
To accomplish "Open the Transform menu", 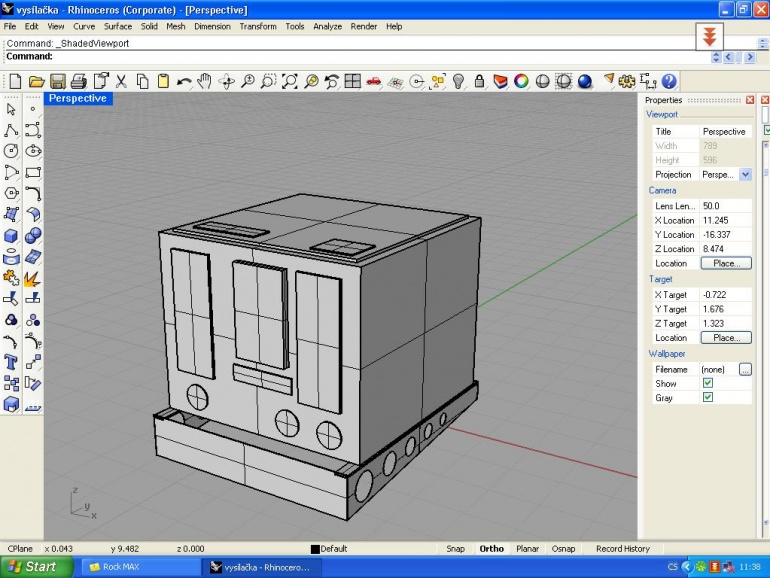I will click(x=258, y=27).
